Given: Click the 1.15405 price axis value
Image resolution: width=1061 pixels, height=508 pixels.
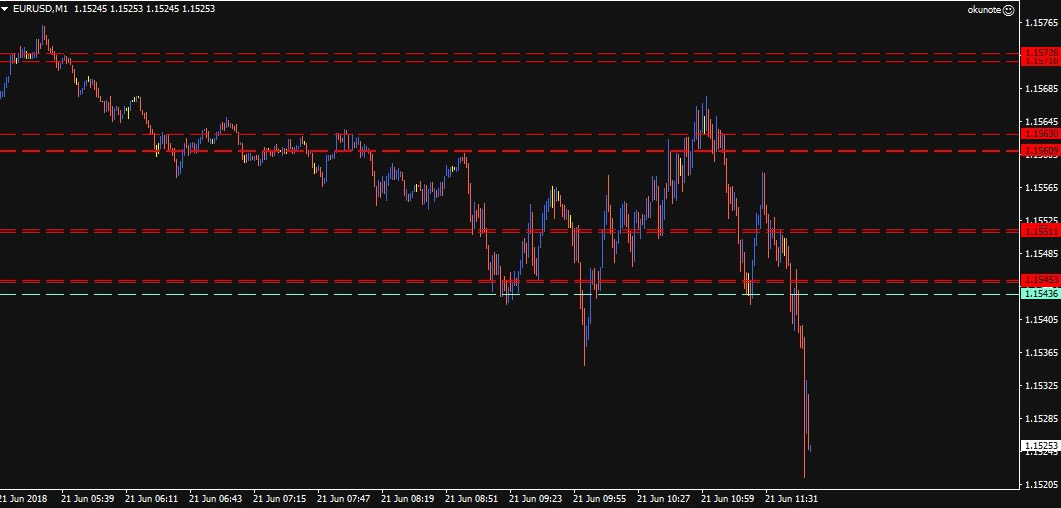Looking at the screenshot, I should [1043, 319].
